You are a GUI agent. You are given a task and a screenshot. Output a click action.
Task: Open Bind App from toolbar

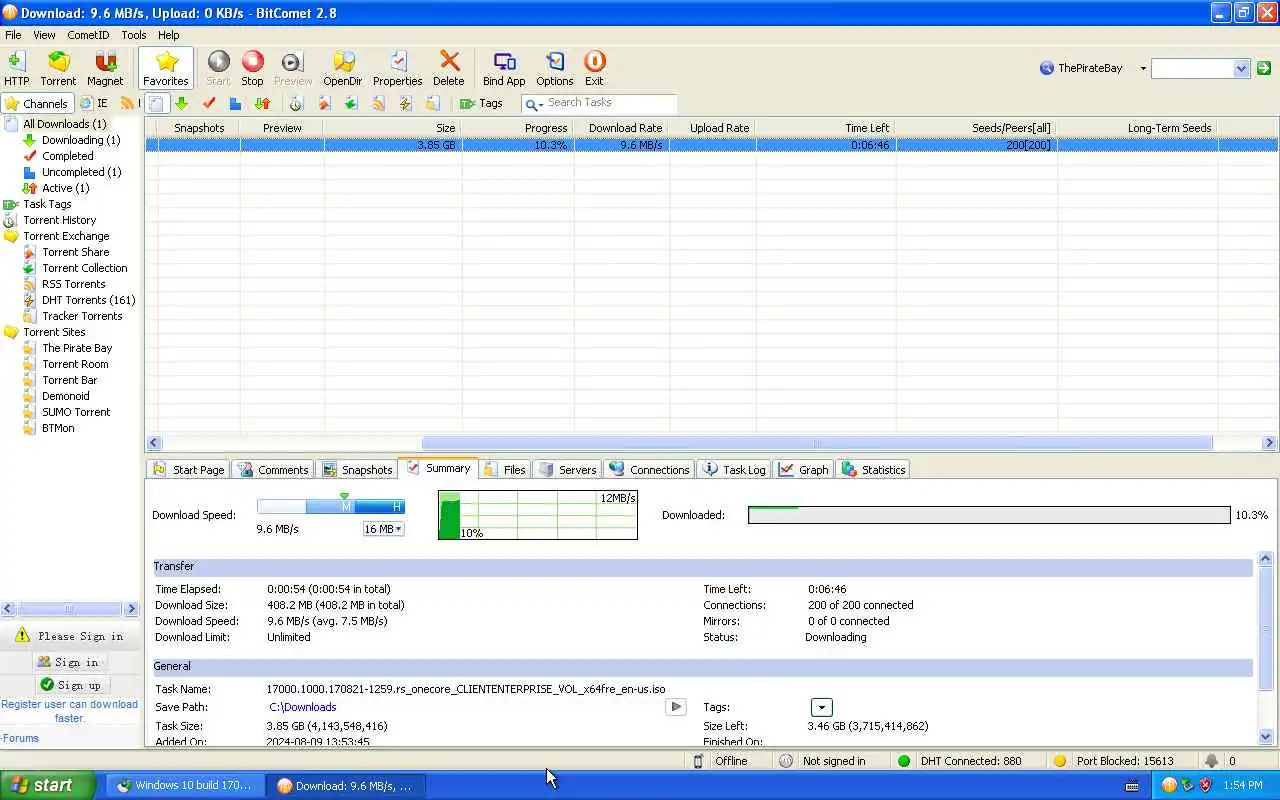[504, 69]
